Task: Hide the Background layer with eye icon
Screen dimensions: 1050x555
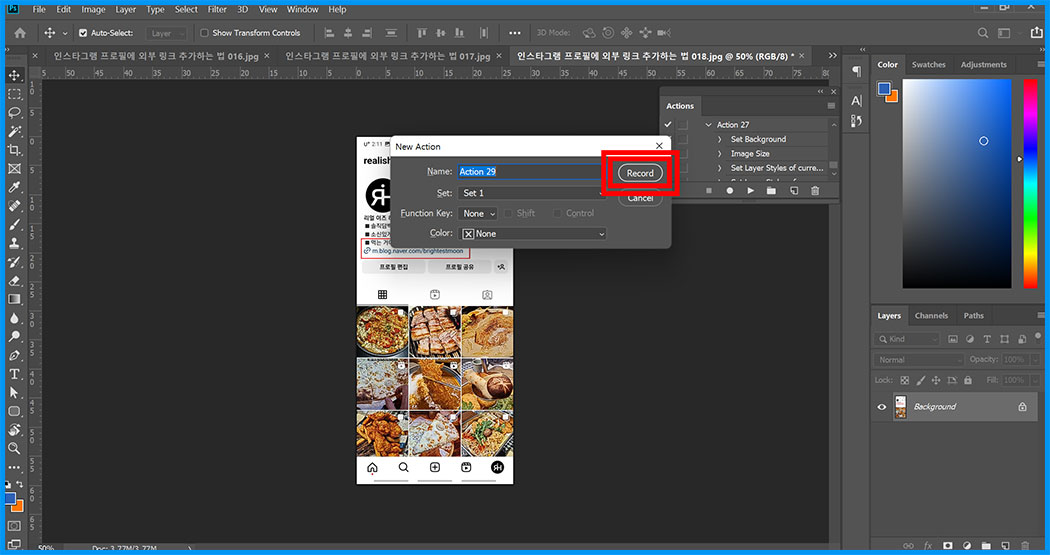Action: click(882, 407)
